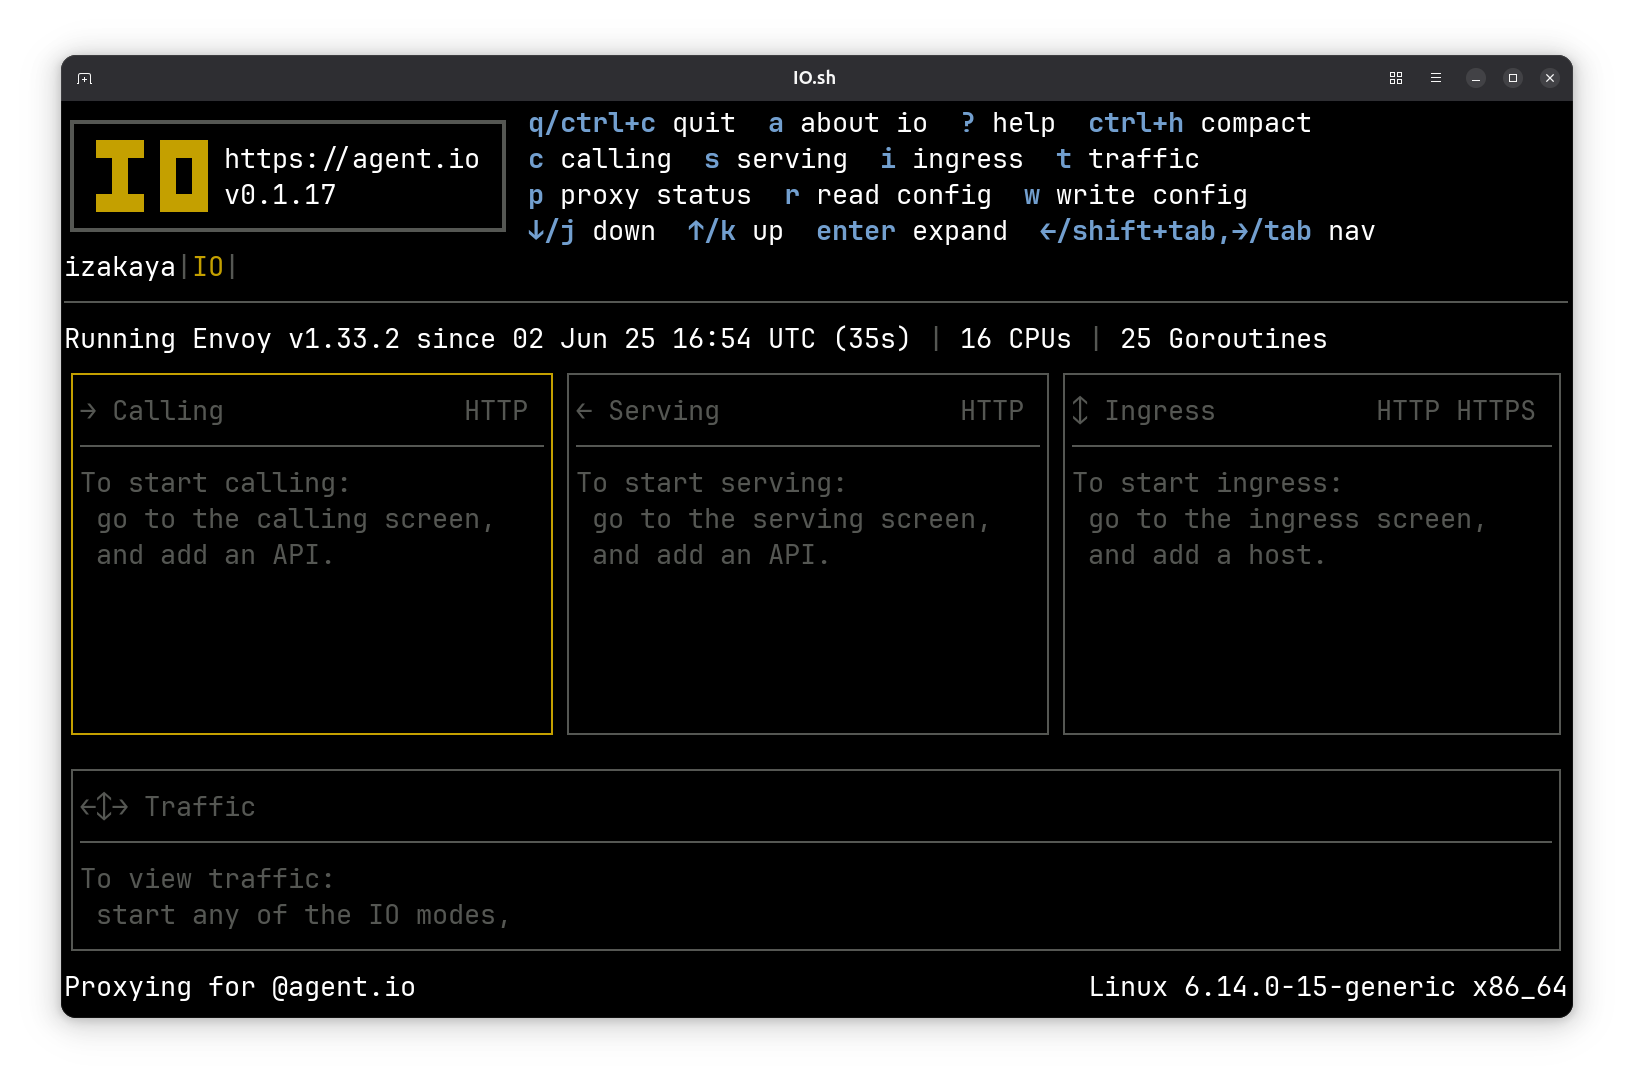Select the Serving panel title
This screenshot has width=1634, height=1085.
[664, 411]
